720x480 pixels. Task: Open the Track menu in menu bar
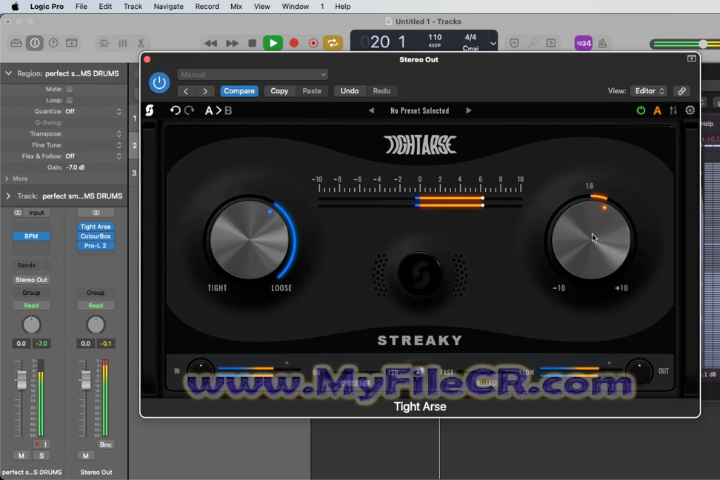132,6
